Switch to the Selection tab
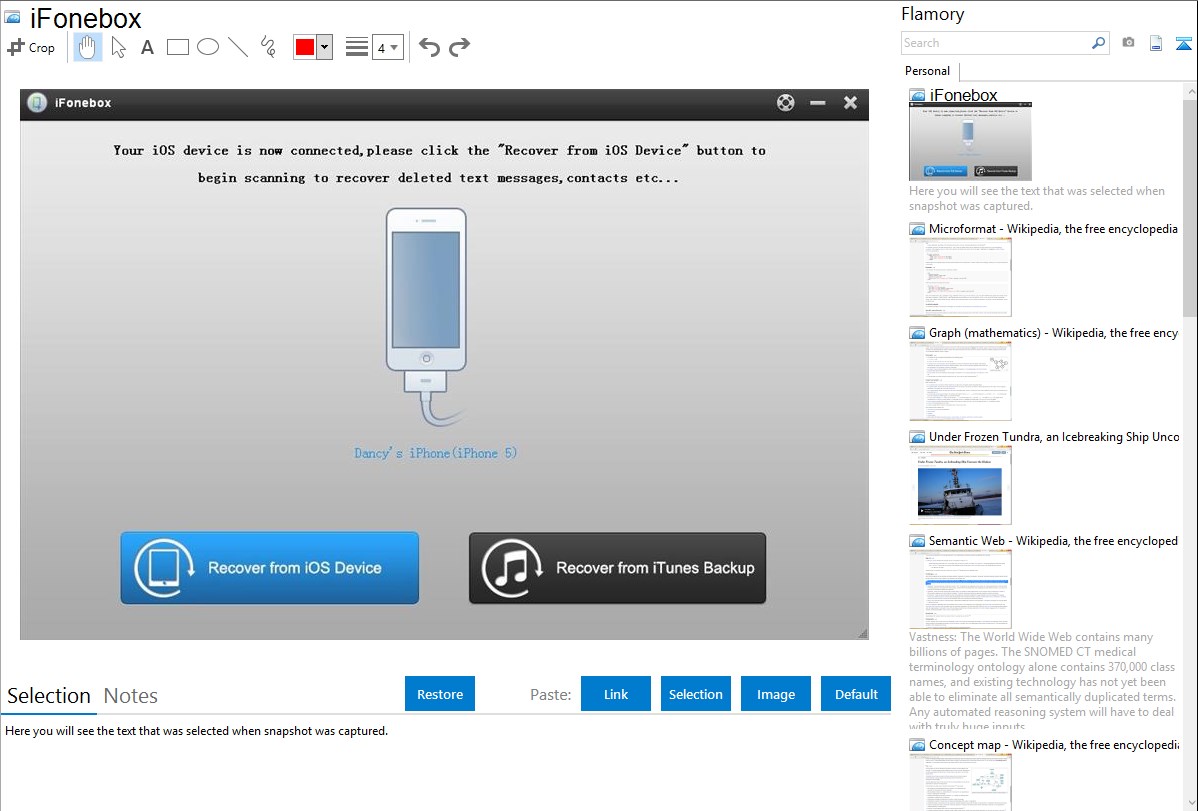Viewport: 1198px width, 811px height. (x=49, y=696)
